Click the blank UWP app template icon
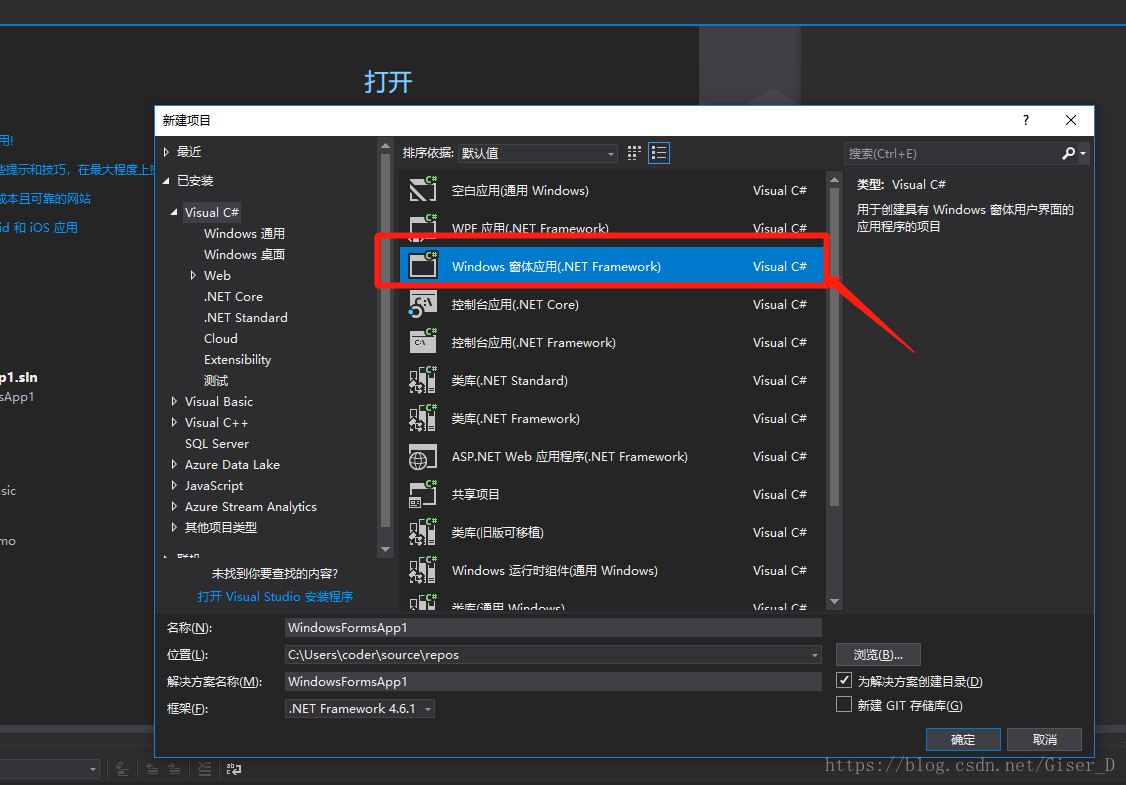Screen dimensions: 1126x785 [x=423, y=190]
